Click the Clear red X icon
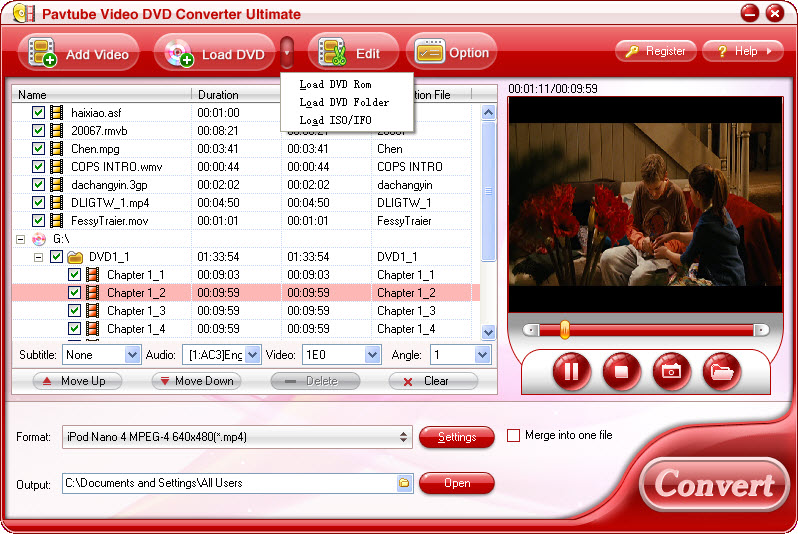 pos(408,382)
